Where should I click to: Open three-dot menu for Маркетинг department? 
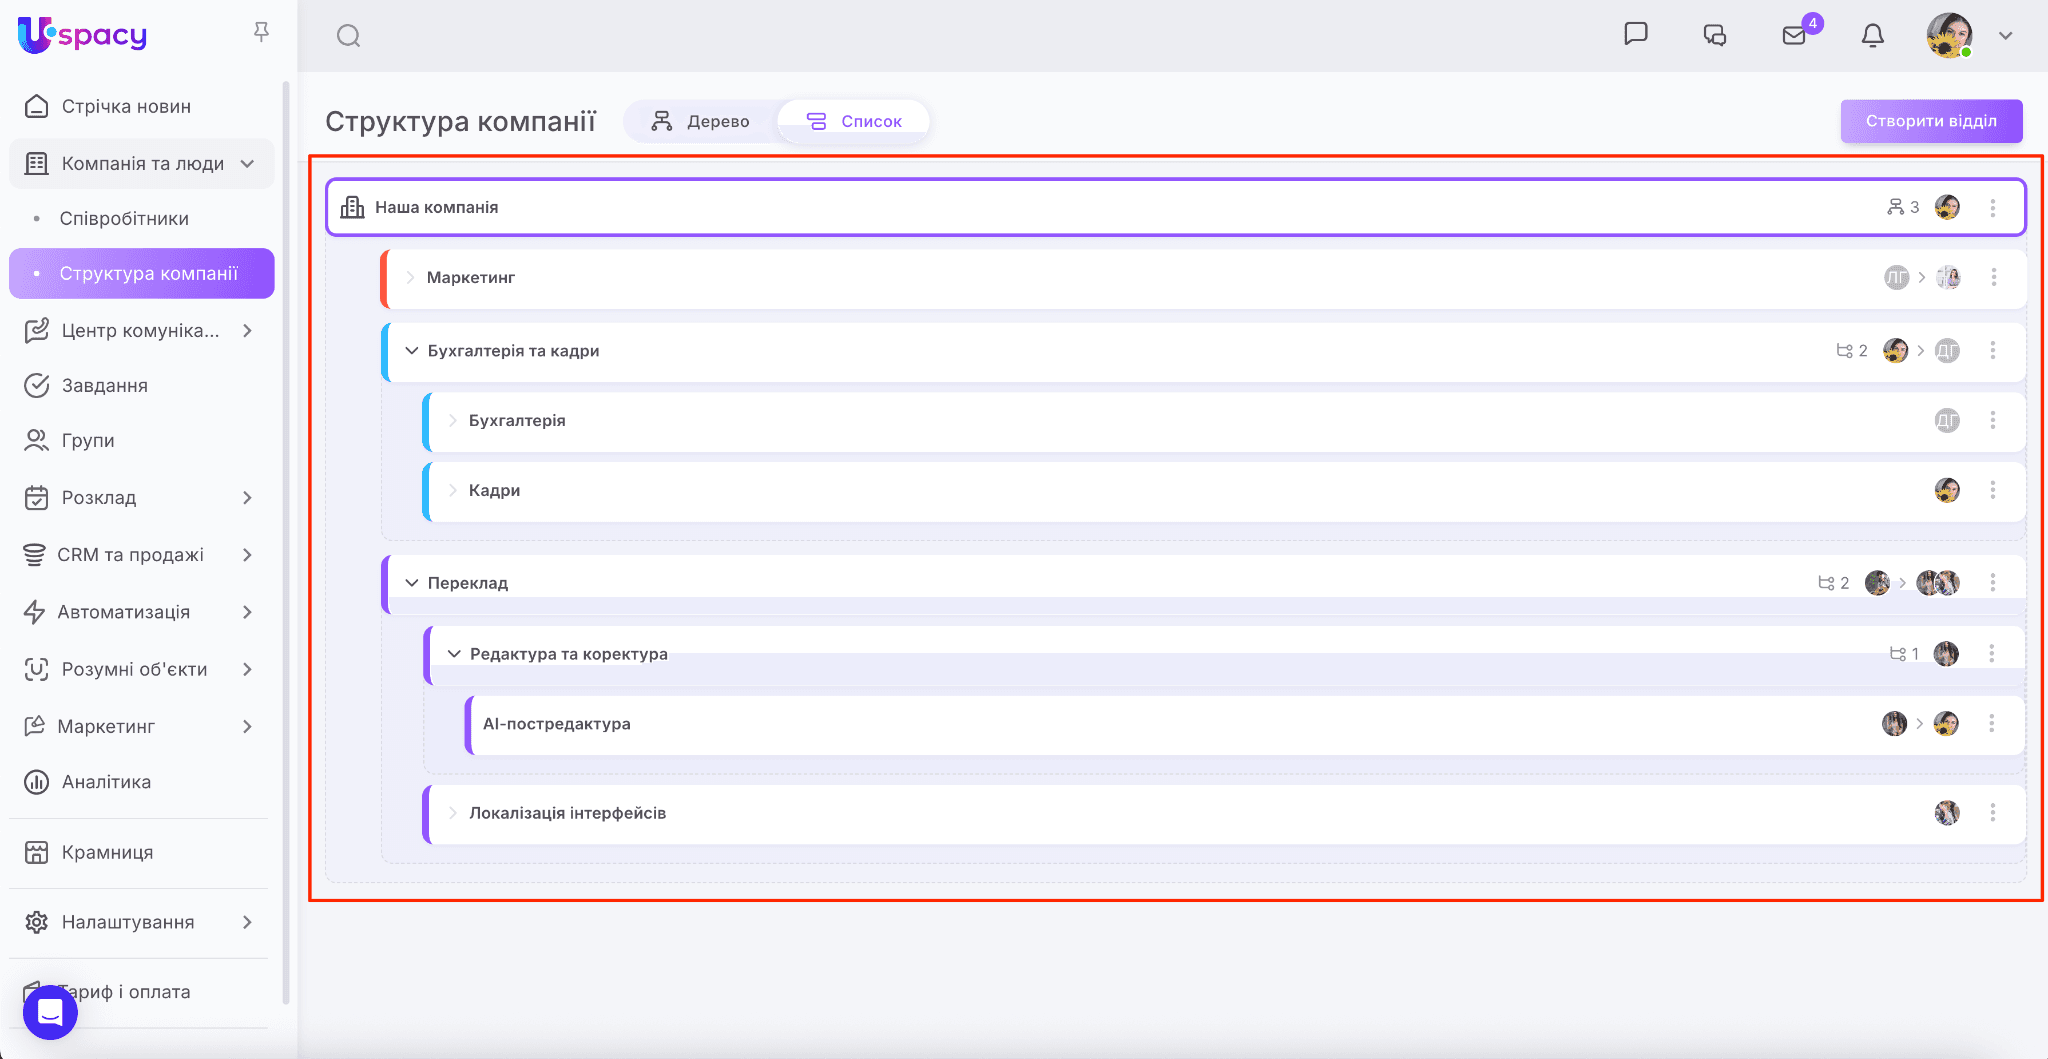point(1993,277)
